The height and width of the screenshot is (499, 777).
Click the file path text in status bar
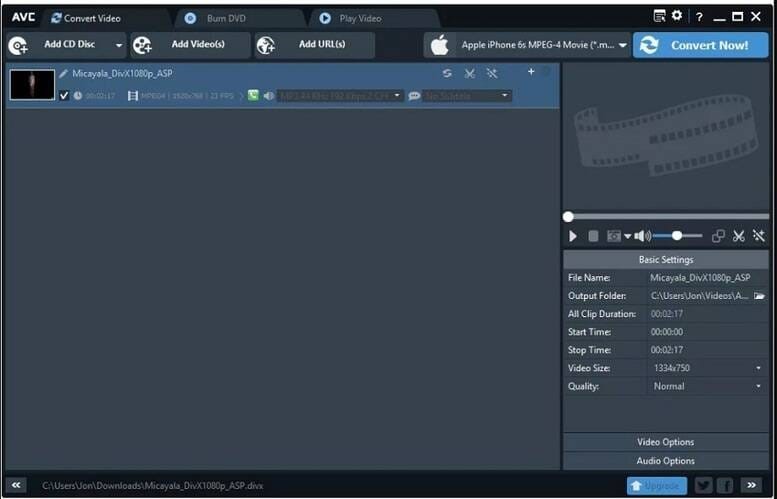click(153, 486)
